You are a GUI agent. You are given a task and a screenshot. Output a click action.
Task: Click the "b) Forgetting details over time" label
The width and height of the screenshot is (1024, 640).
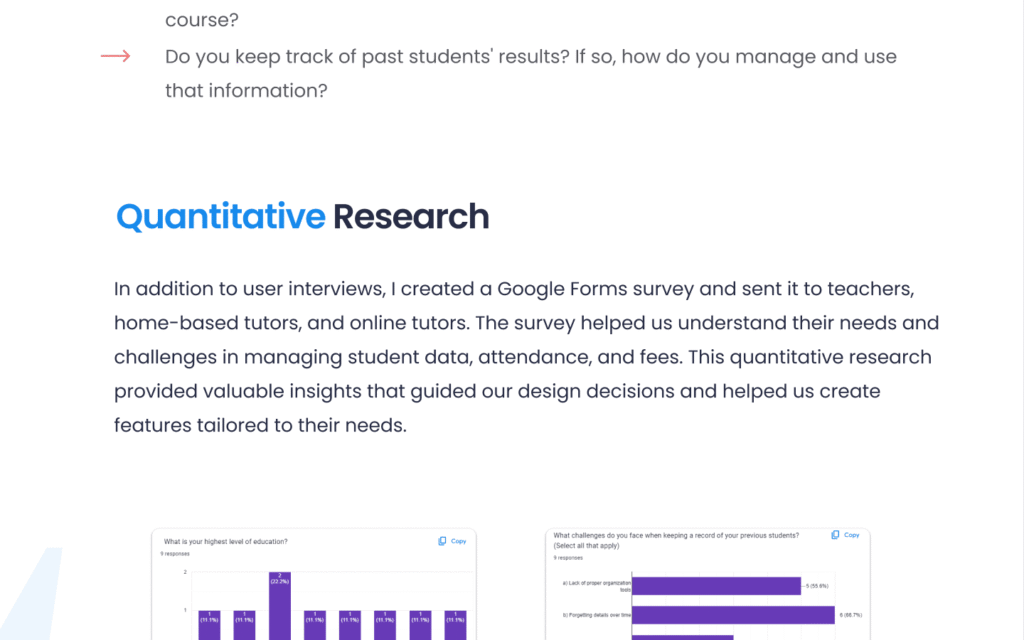pos(596,615)
